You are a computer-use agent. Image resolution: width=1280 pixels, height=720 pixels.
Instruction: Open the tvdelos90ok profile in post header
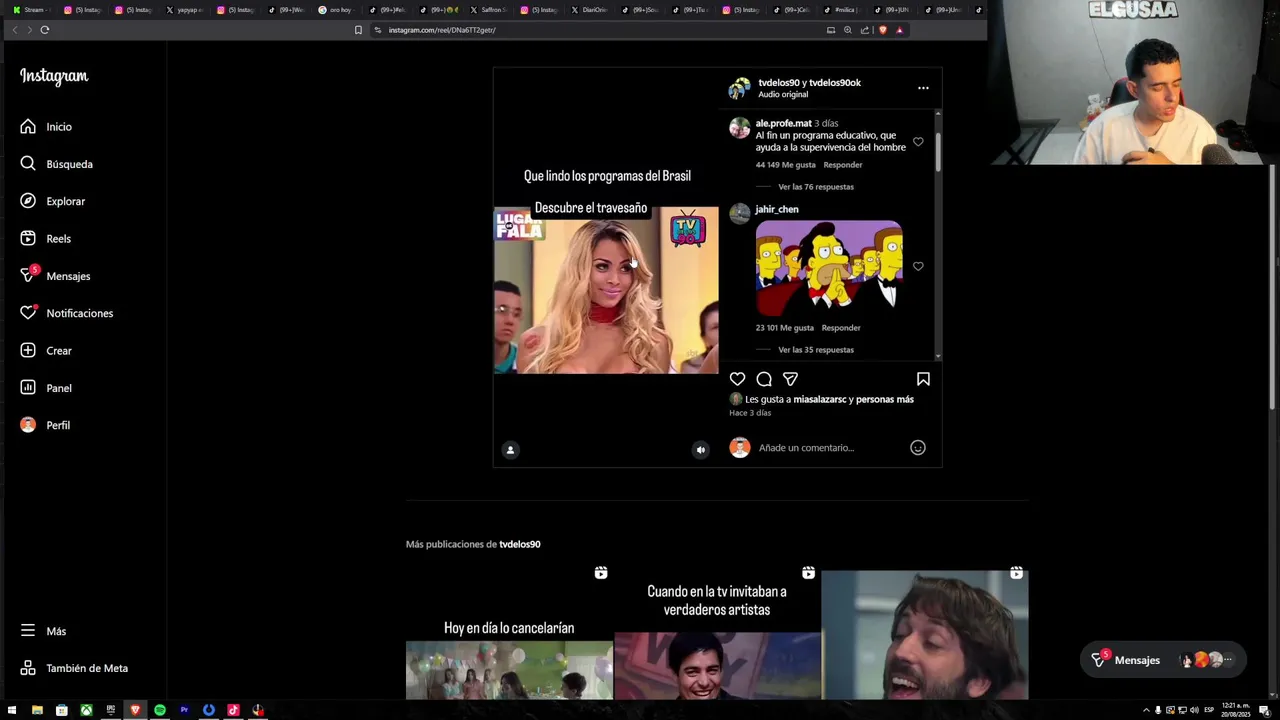pyautogui.click(x=835, y=83)
